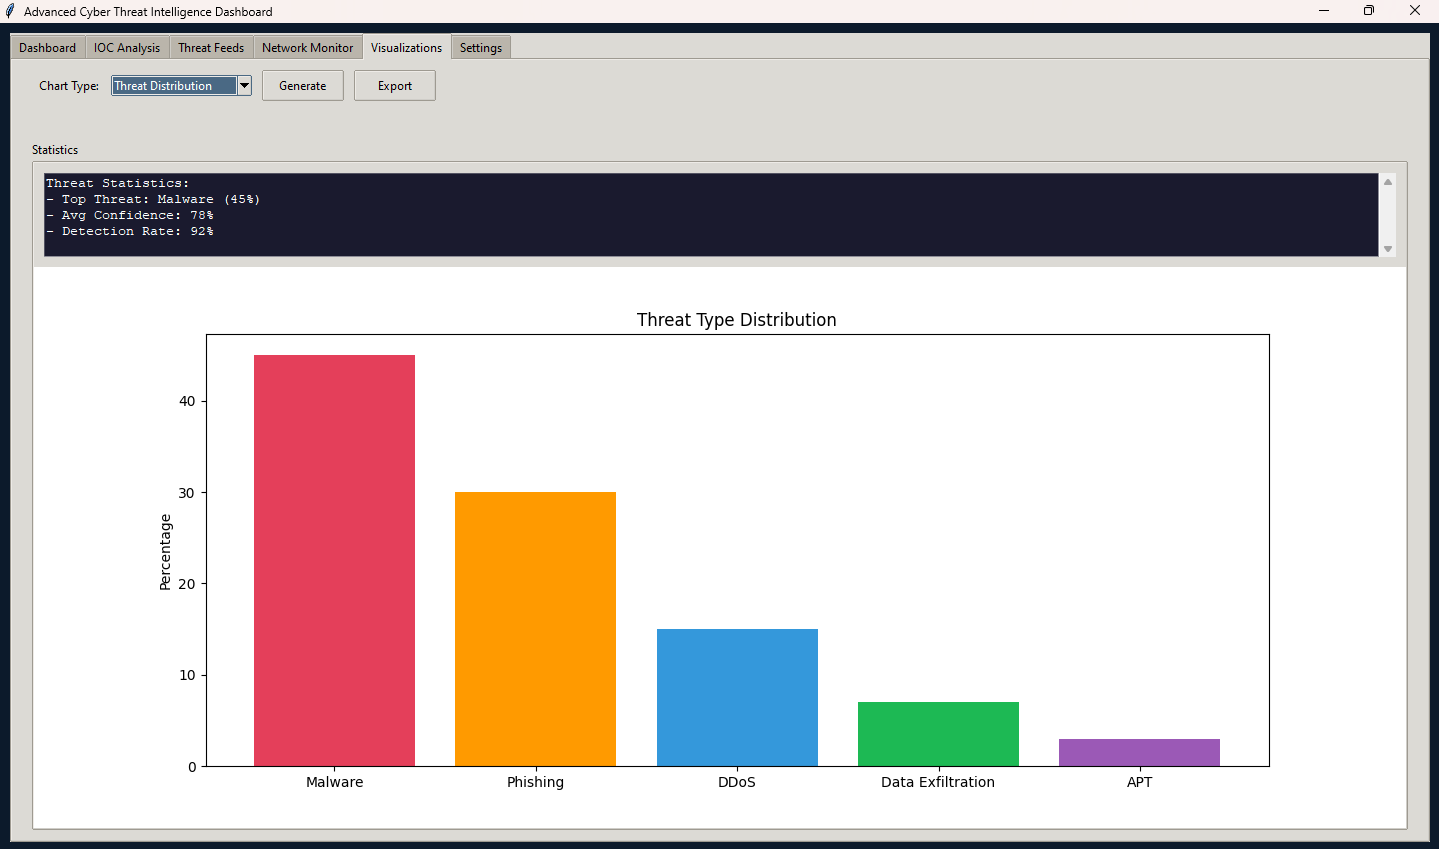Expand the Chart Type dropdown arrow
Viewport: 1439px width, 849px height.
point(244,86)
